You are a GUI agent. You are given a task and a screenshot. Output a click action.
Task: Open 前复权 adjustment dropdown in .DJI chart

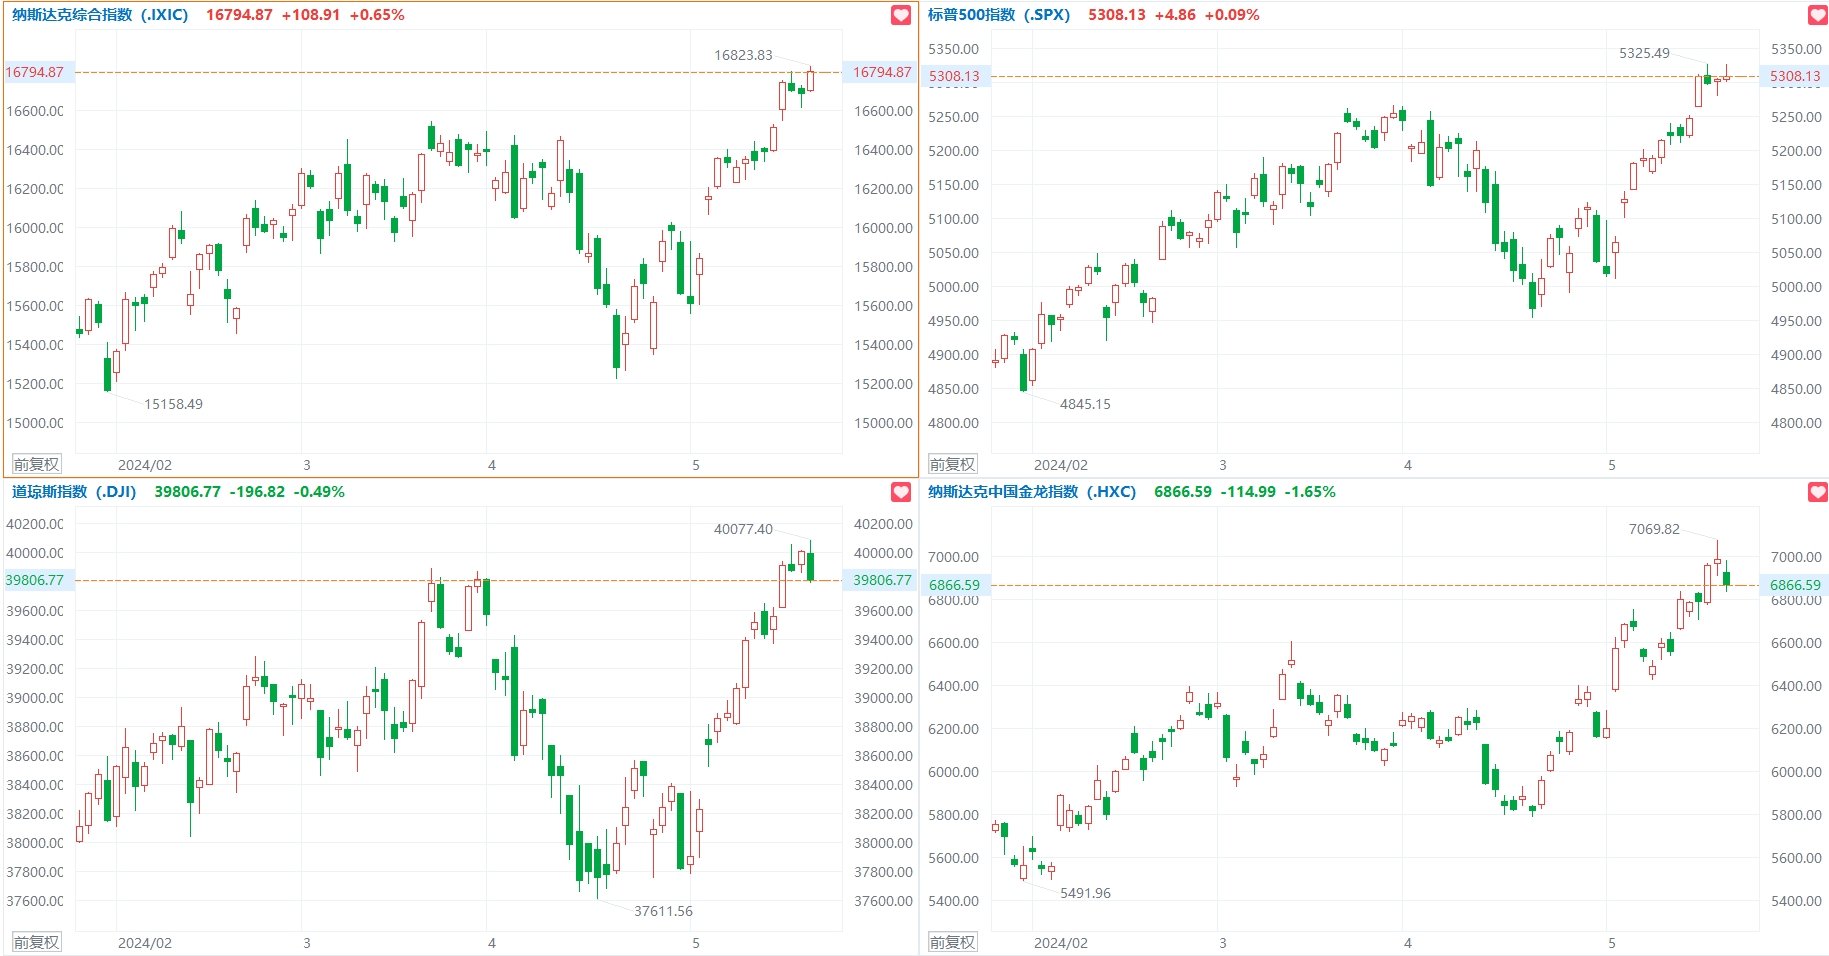point(36,942)
